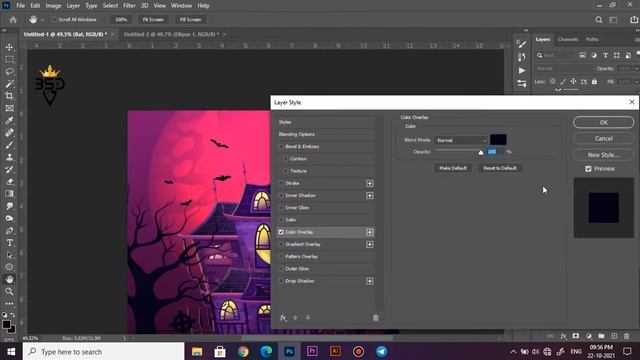Select the Frame tool
640x360 pixels.
coord(9,109)
